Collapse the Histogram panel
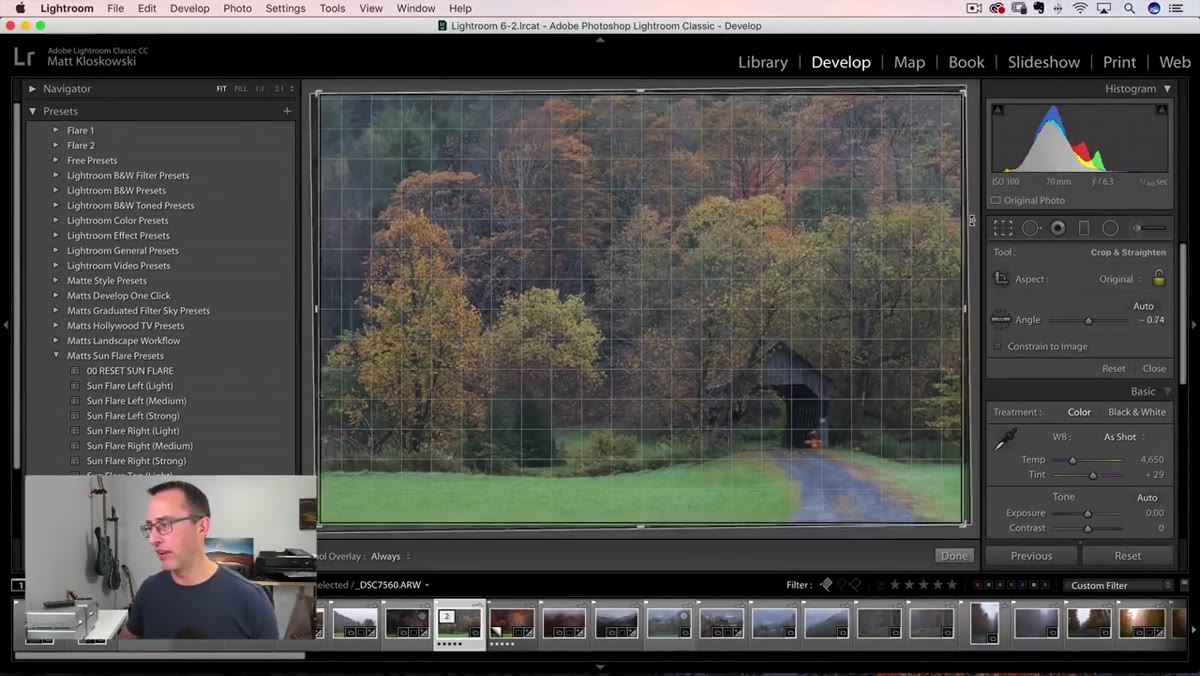 (x=1167, y=89)
